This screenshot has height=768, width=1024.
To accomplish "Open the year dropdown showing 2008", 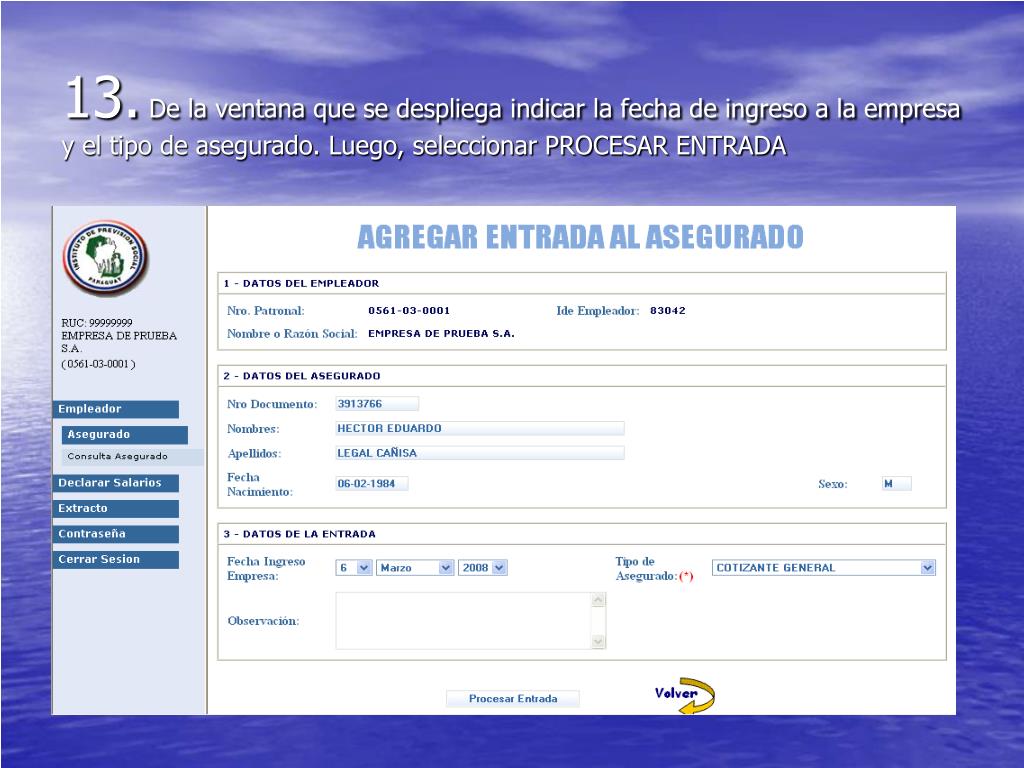I will click(483, 568).
